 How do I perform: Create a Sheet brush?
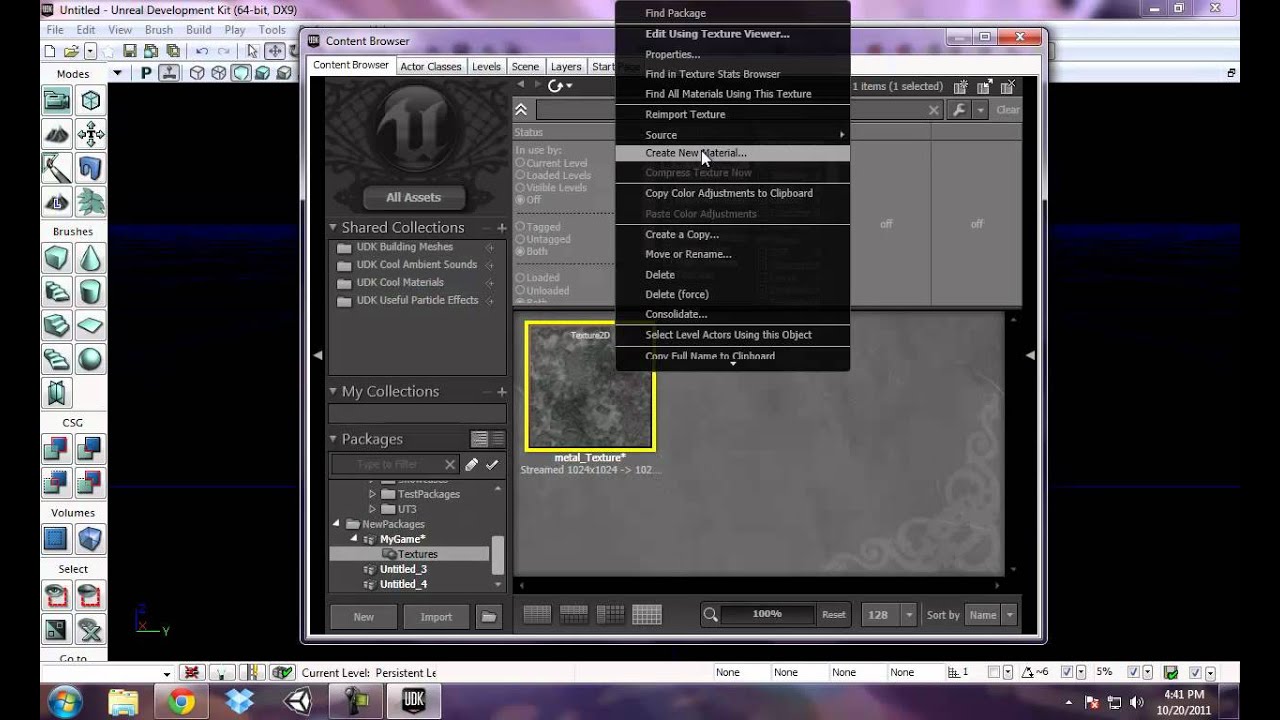click(x=90, y=325)
